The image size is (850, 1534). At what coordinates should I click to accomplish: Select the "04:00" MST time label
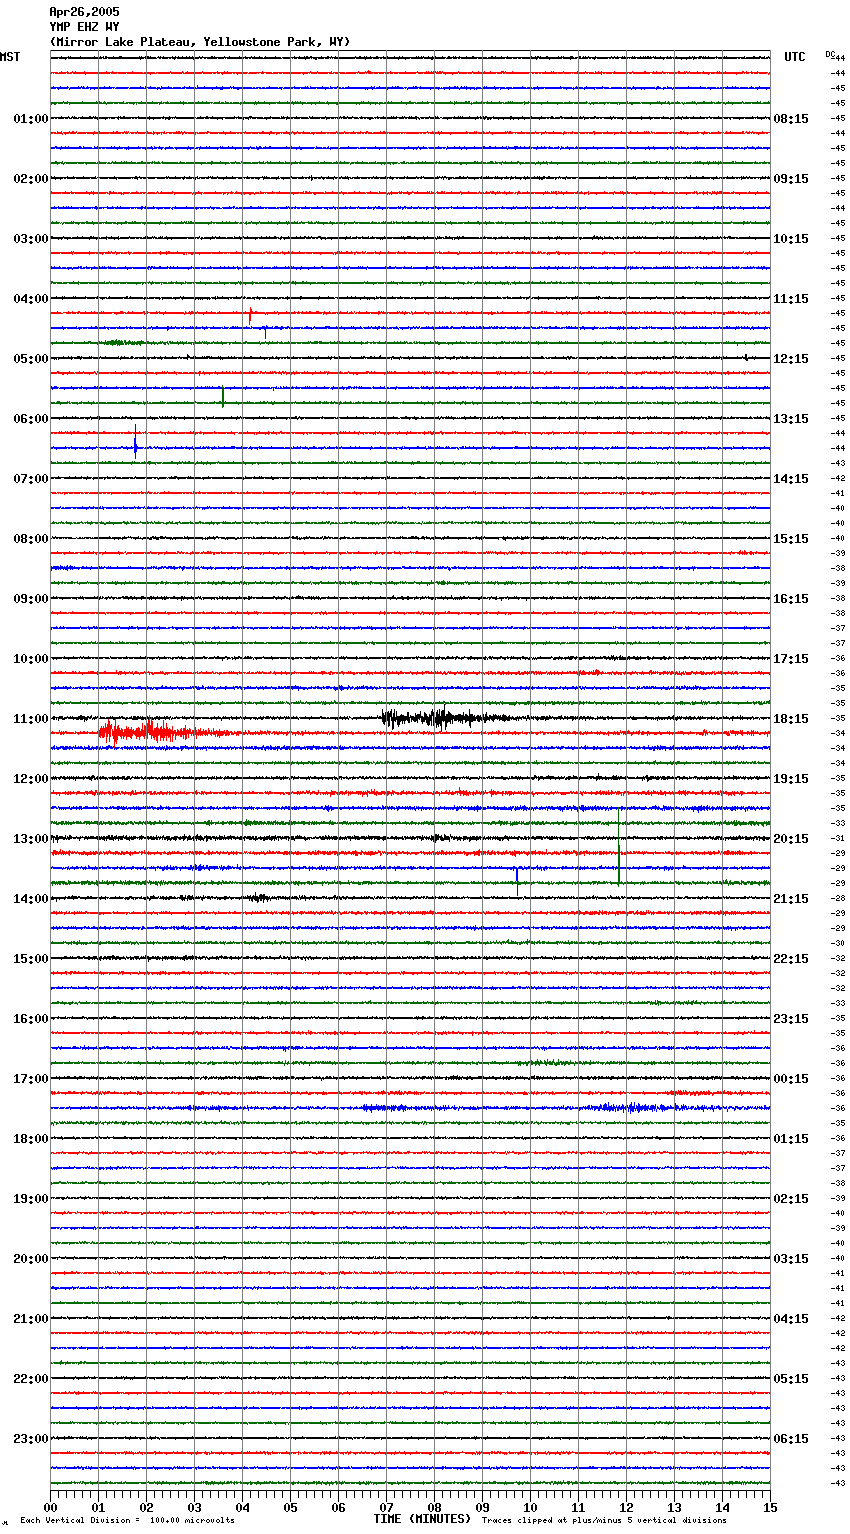pyautogui.click(x=31, y=299)
